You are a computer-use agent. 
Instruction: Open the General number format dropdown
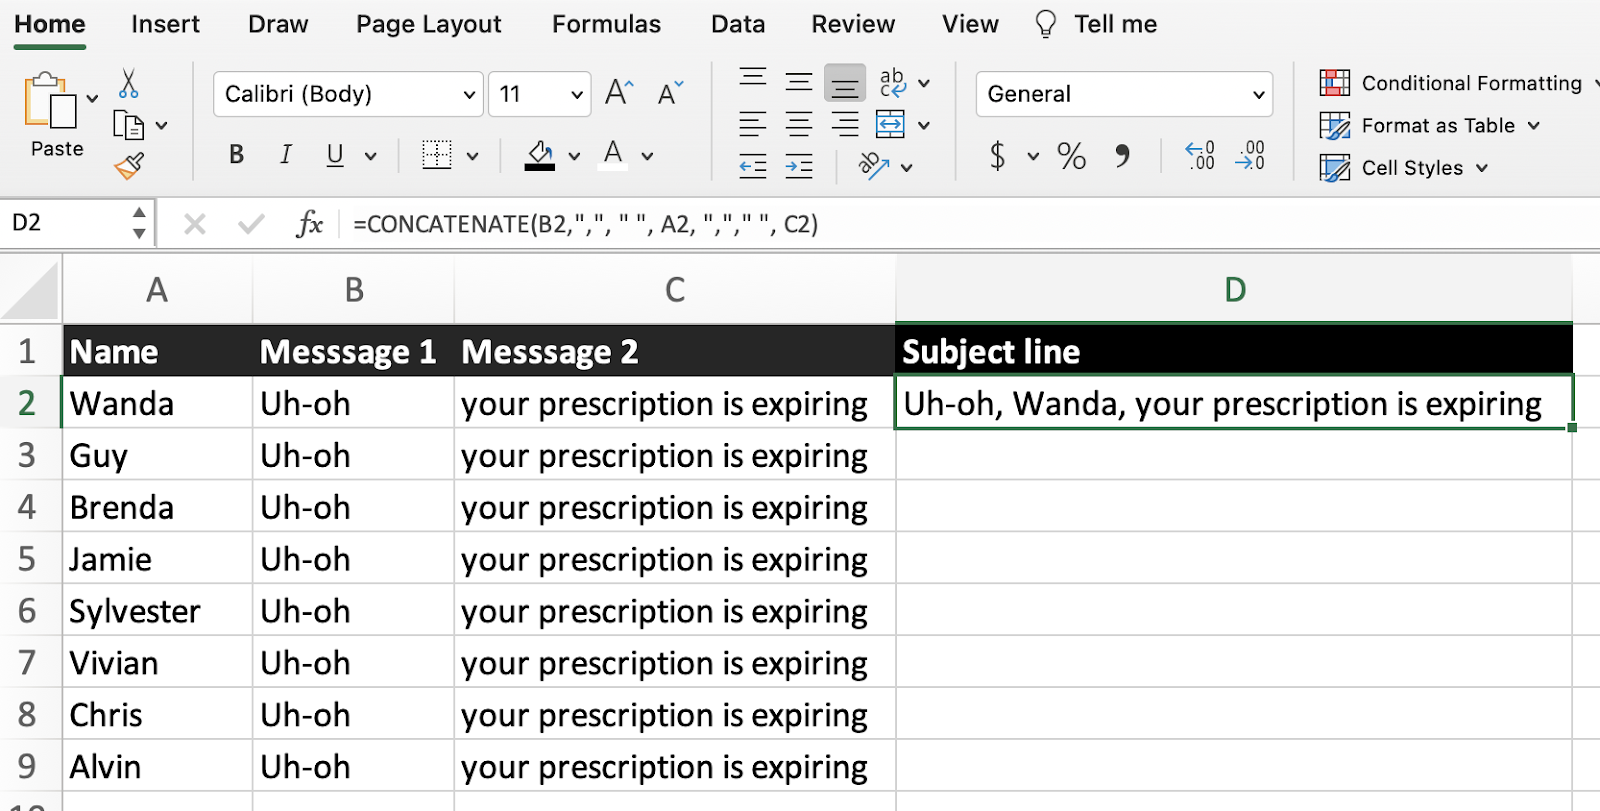1258,95
